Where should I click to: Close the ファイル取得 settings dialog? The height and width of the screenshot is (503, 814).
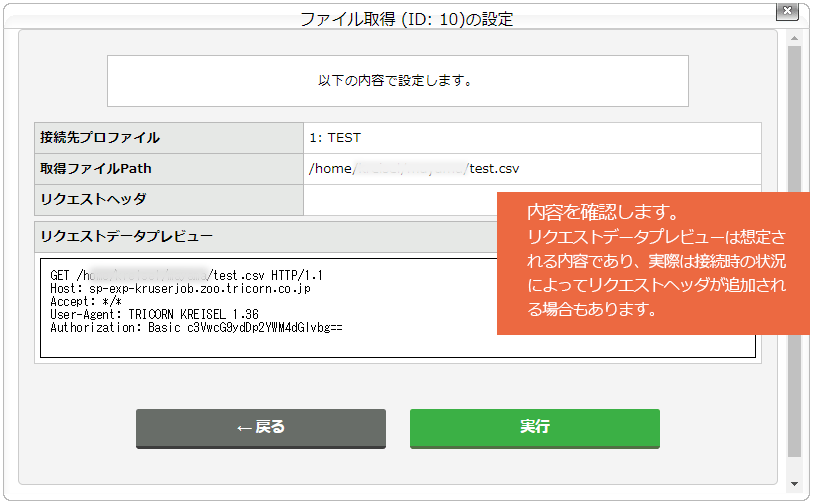pyautogui.click(x=787, y=10)
